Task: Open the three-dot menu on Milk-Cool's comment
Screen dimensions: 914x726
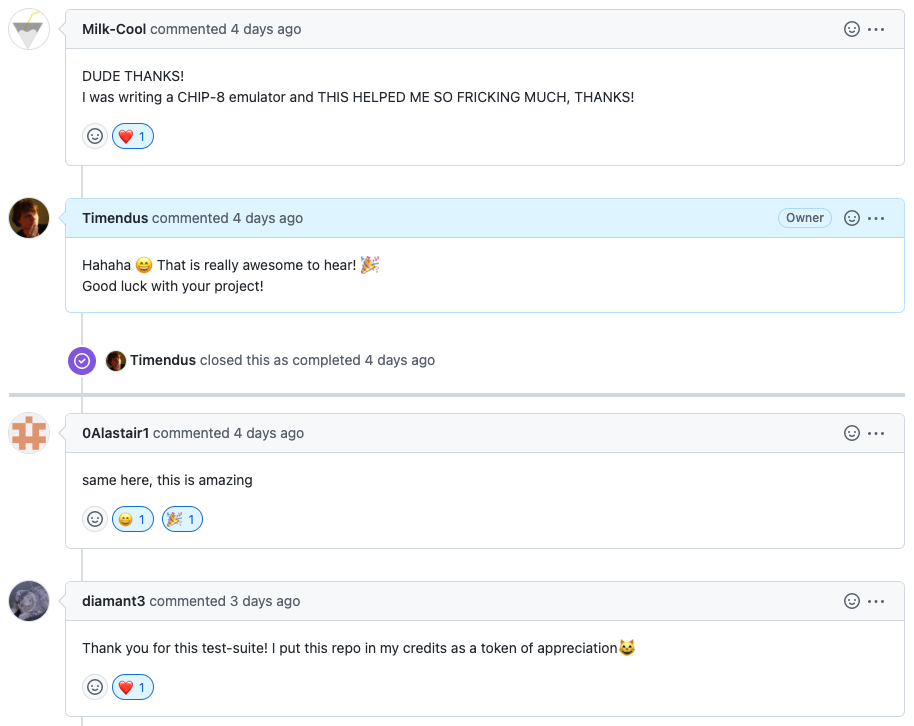Action: click(x=877, y=29)
